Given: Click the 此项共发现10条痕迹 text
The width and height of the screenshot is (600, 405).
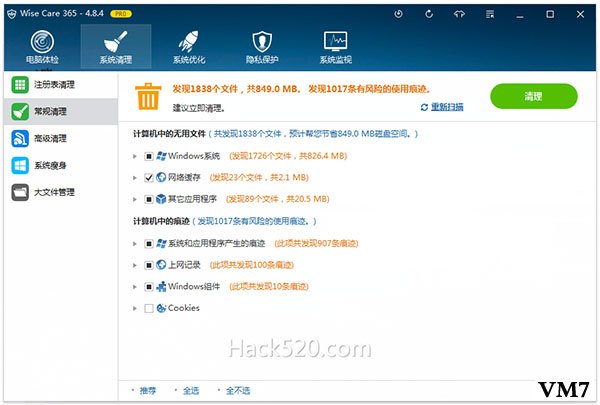Looking at the screenshot, I should point(269,286).
